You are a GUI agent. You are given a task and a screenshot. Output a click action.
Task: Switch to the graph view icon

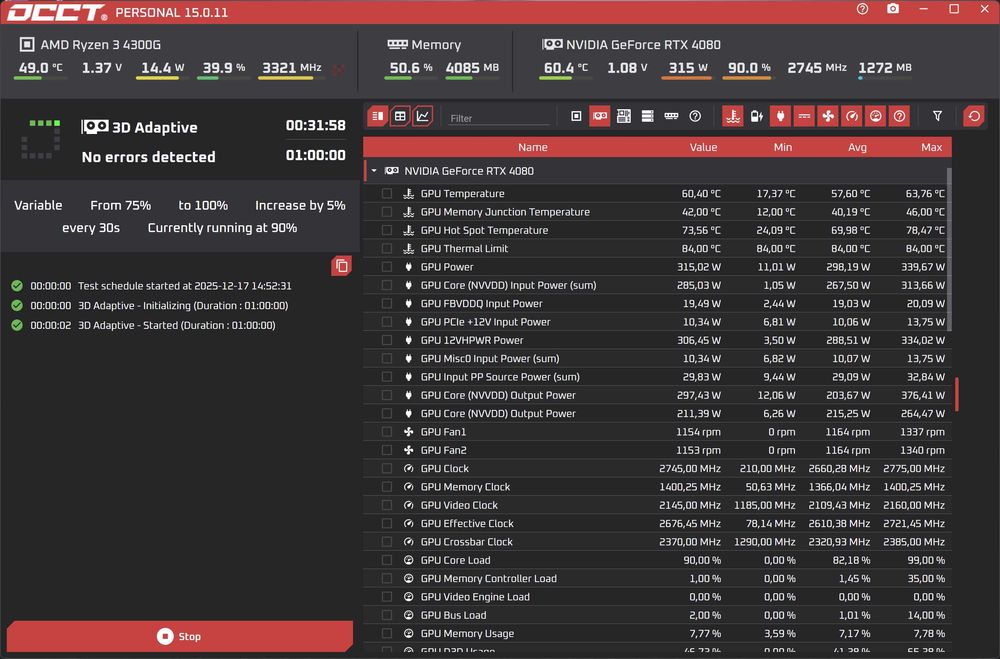pyautogui.click(x=422, y=116)
